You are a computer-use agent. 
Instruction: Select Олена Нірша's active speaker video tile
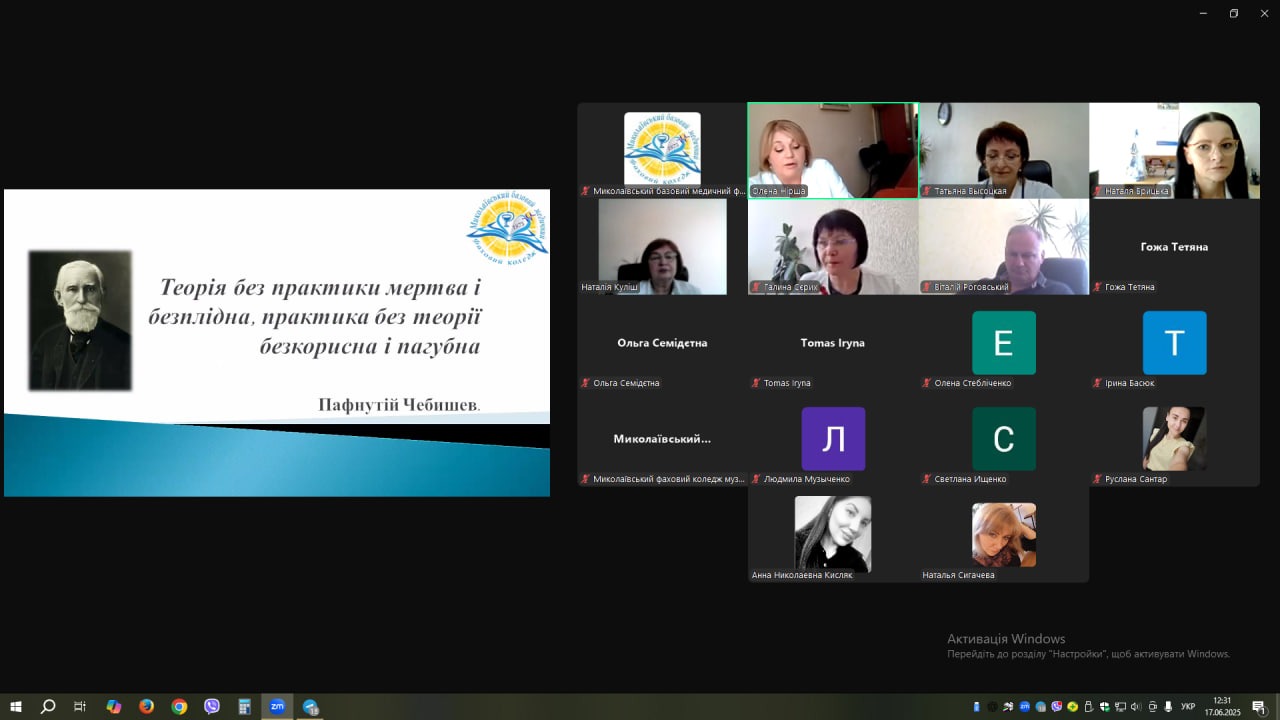tap(832, 150)
